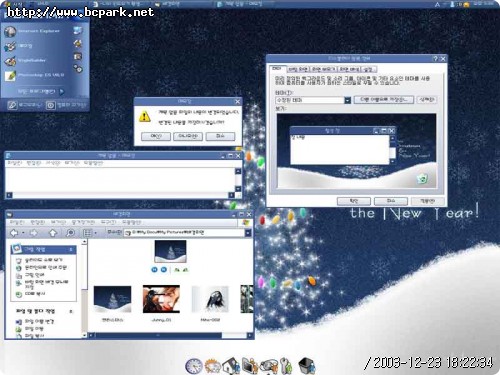500x375 pixels.
Task: Click the Search magnifier in Explorer toolbar
Action: [x=70, y=233]
